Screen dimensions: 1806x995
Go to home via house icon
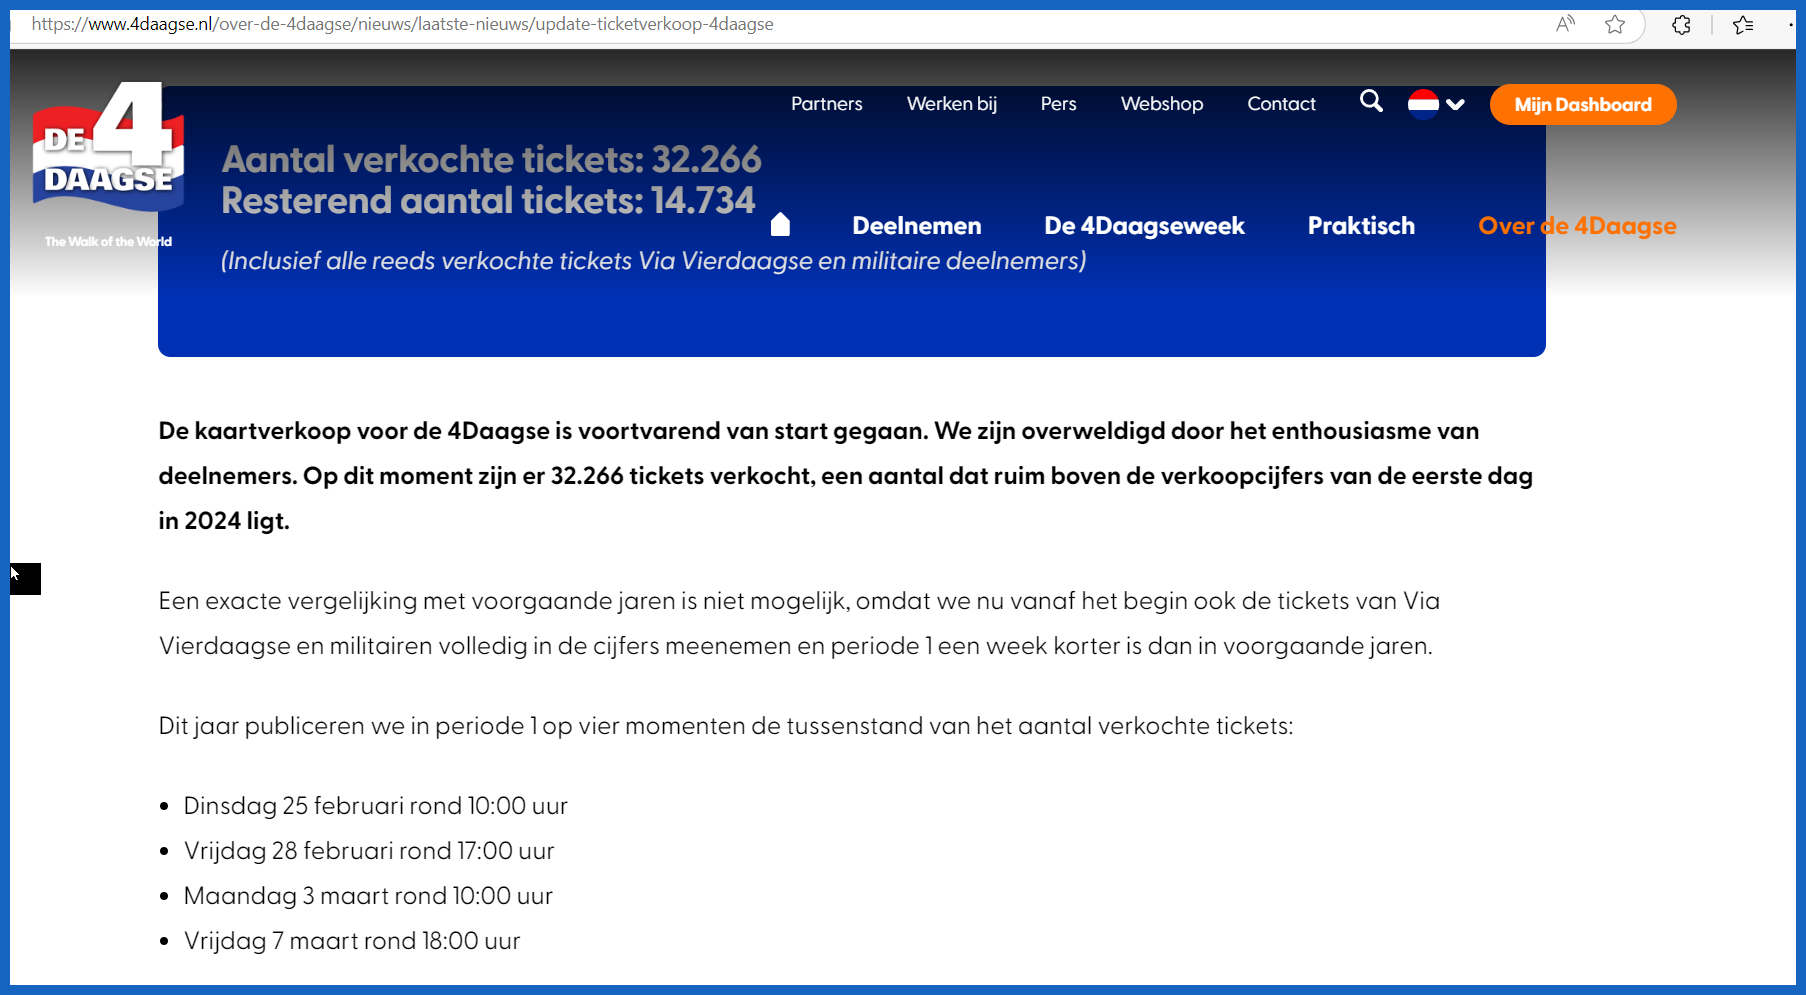pyautogui.click(x=780, y=225)
